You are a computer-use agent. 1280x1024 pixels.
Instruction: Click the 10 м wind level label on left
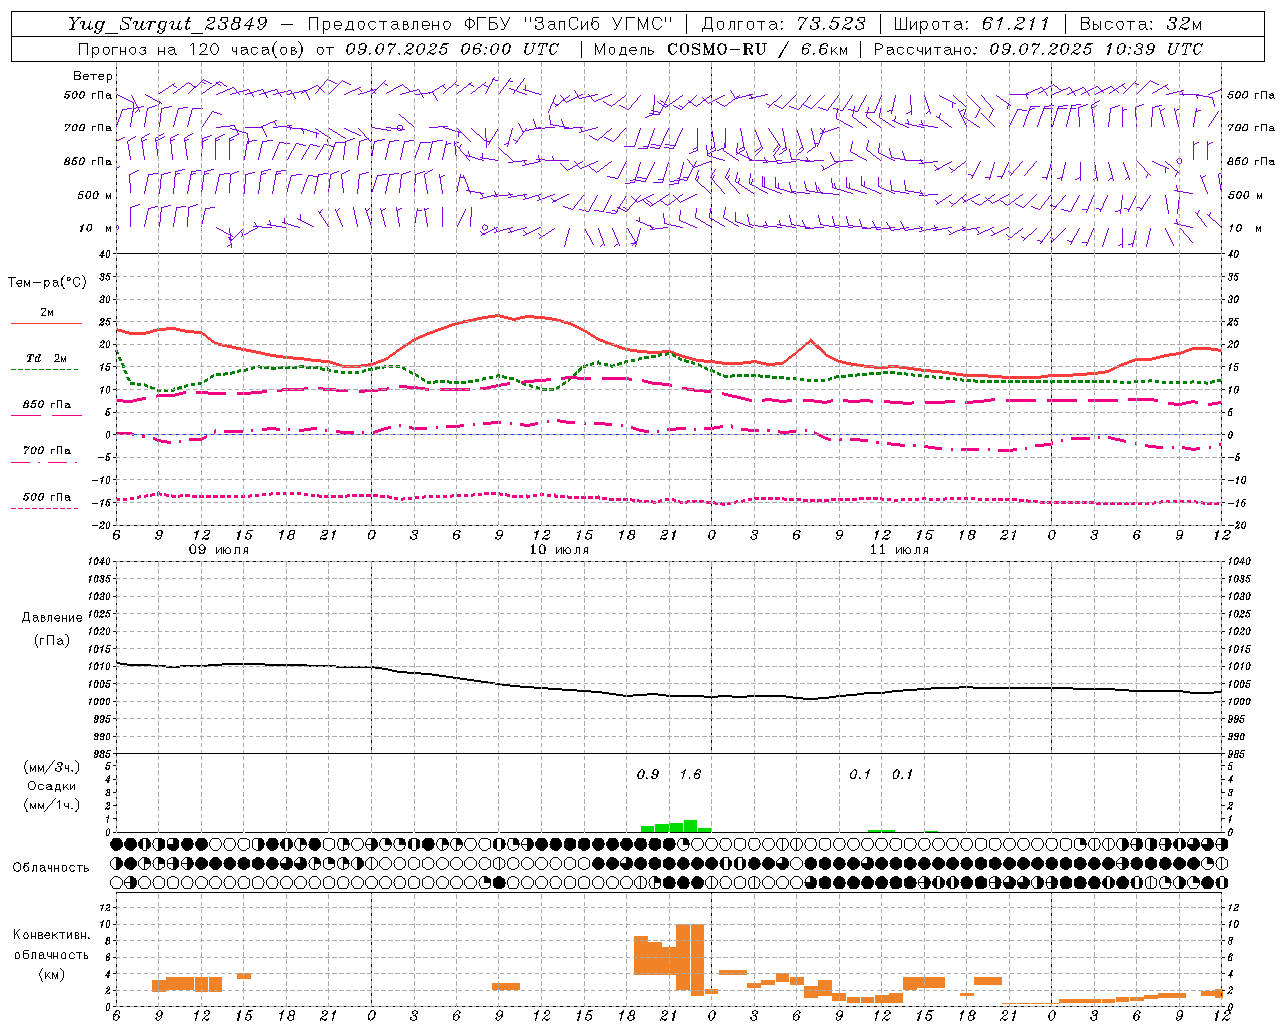(96, 228)
